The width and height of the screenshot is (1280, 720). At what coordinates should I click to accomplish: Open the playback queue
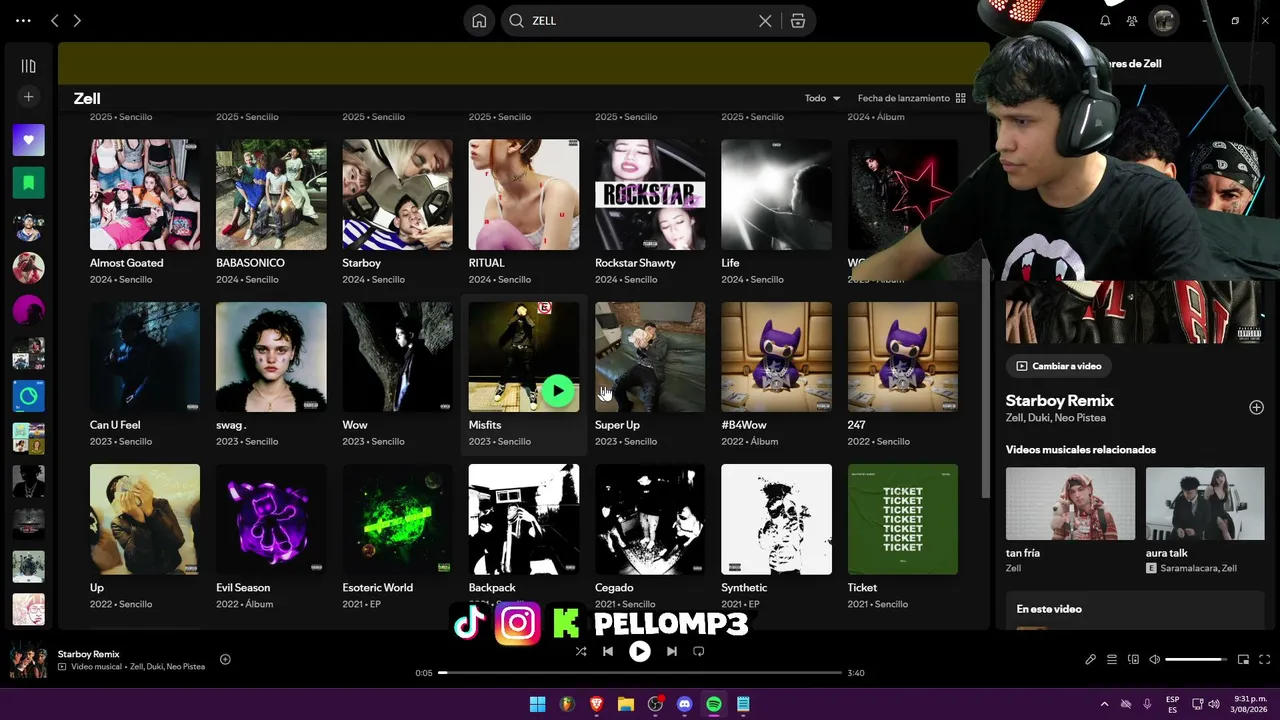click(1112, 660)
